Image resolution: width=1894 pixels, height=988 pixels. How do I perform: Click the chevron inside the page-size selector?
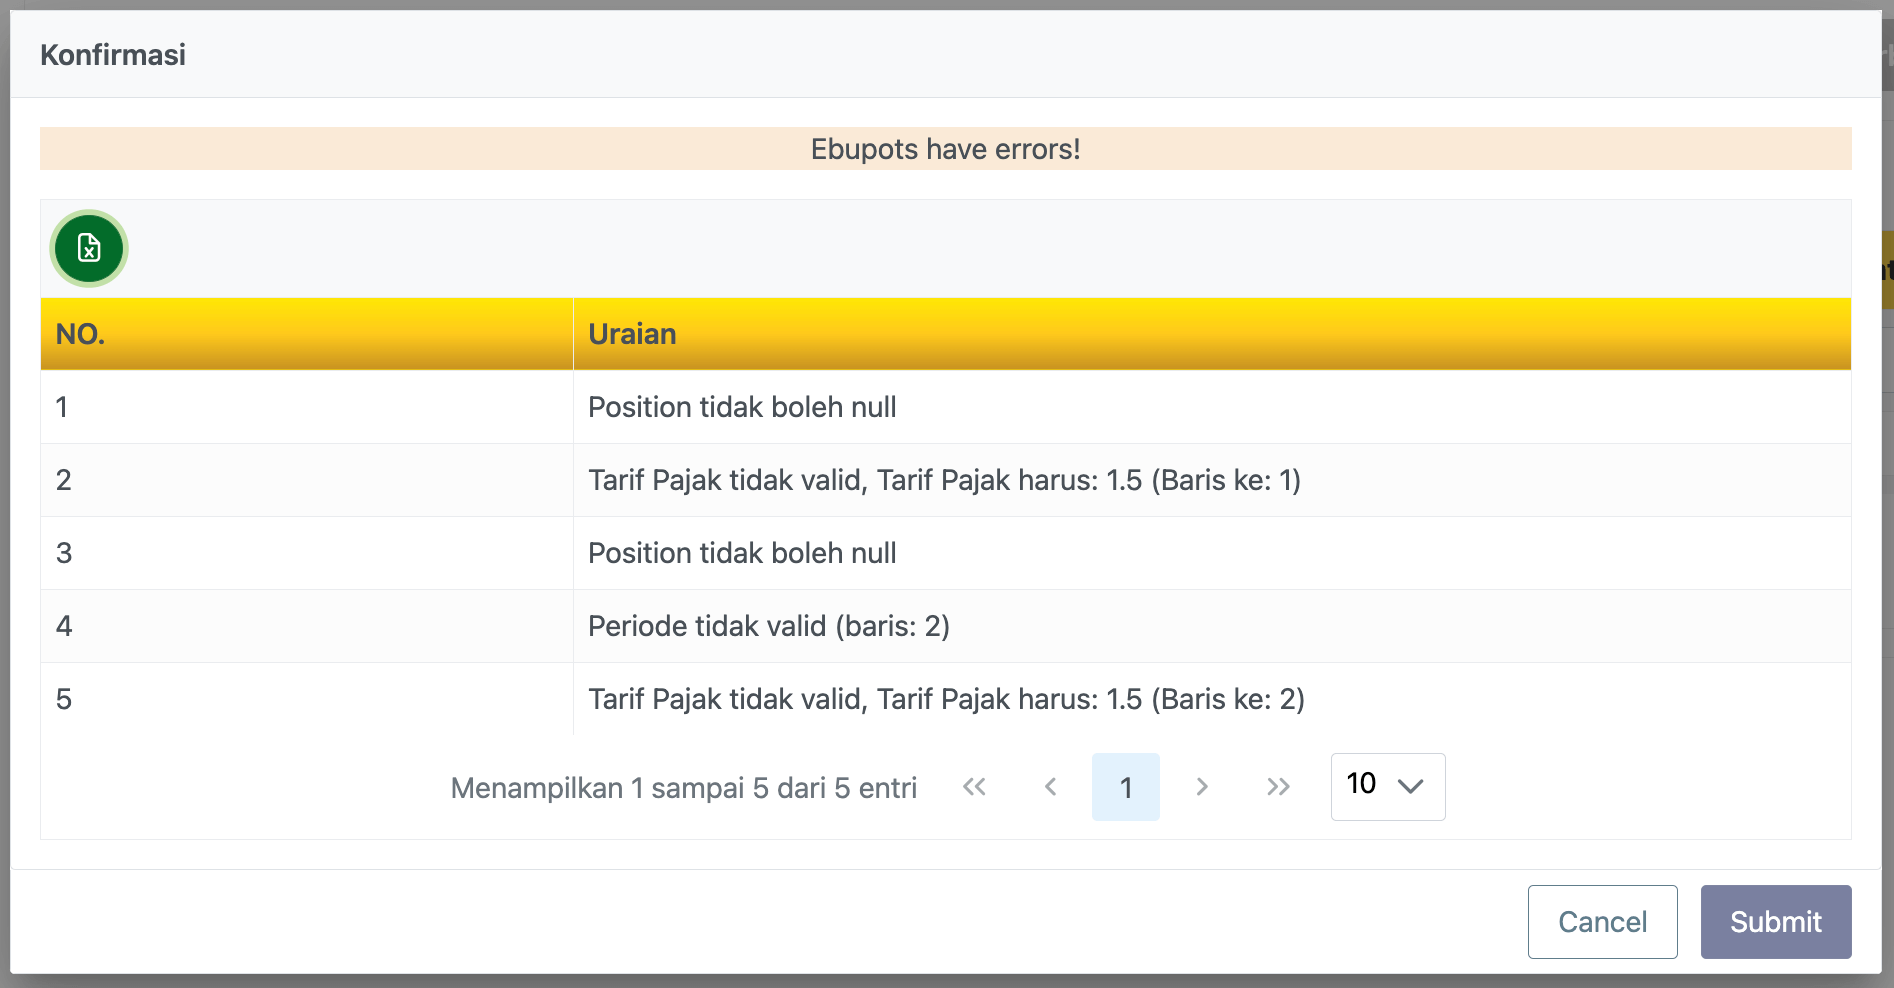click(1411, 787)
